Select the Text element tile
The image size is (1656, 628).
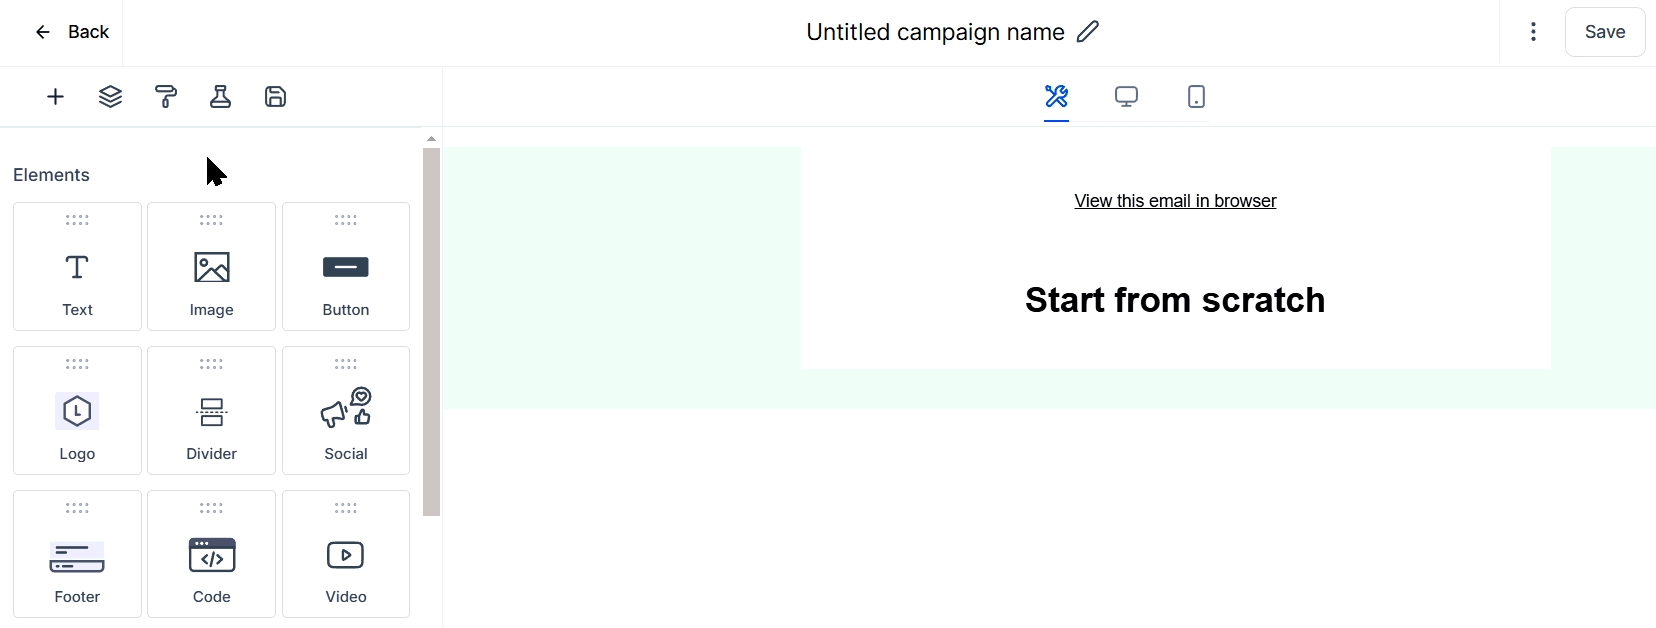coord(77,267)
